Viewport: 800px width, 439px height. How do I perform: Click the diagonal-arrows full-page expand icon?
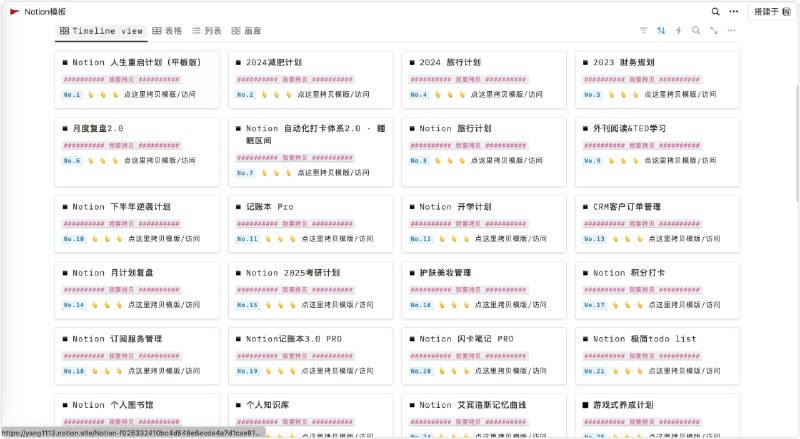(714, 31)
